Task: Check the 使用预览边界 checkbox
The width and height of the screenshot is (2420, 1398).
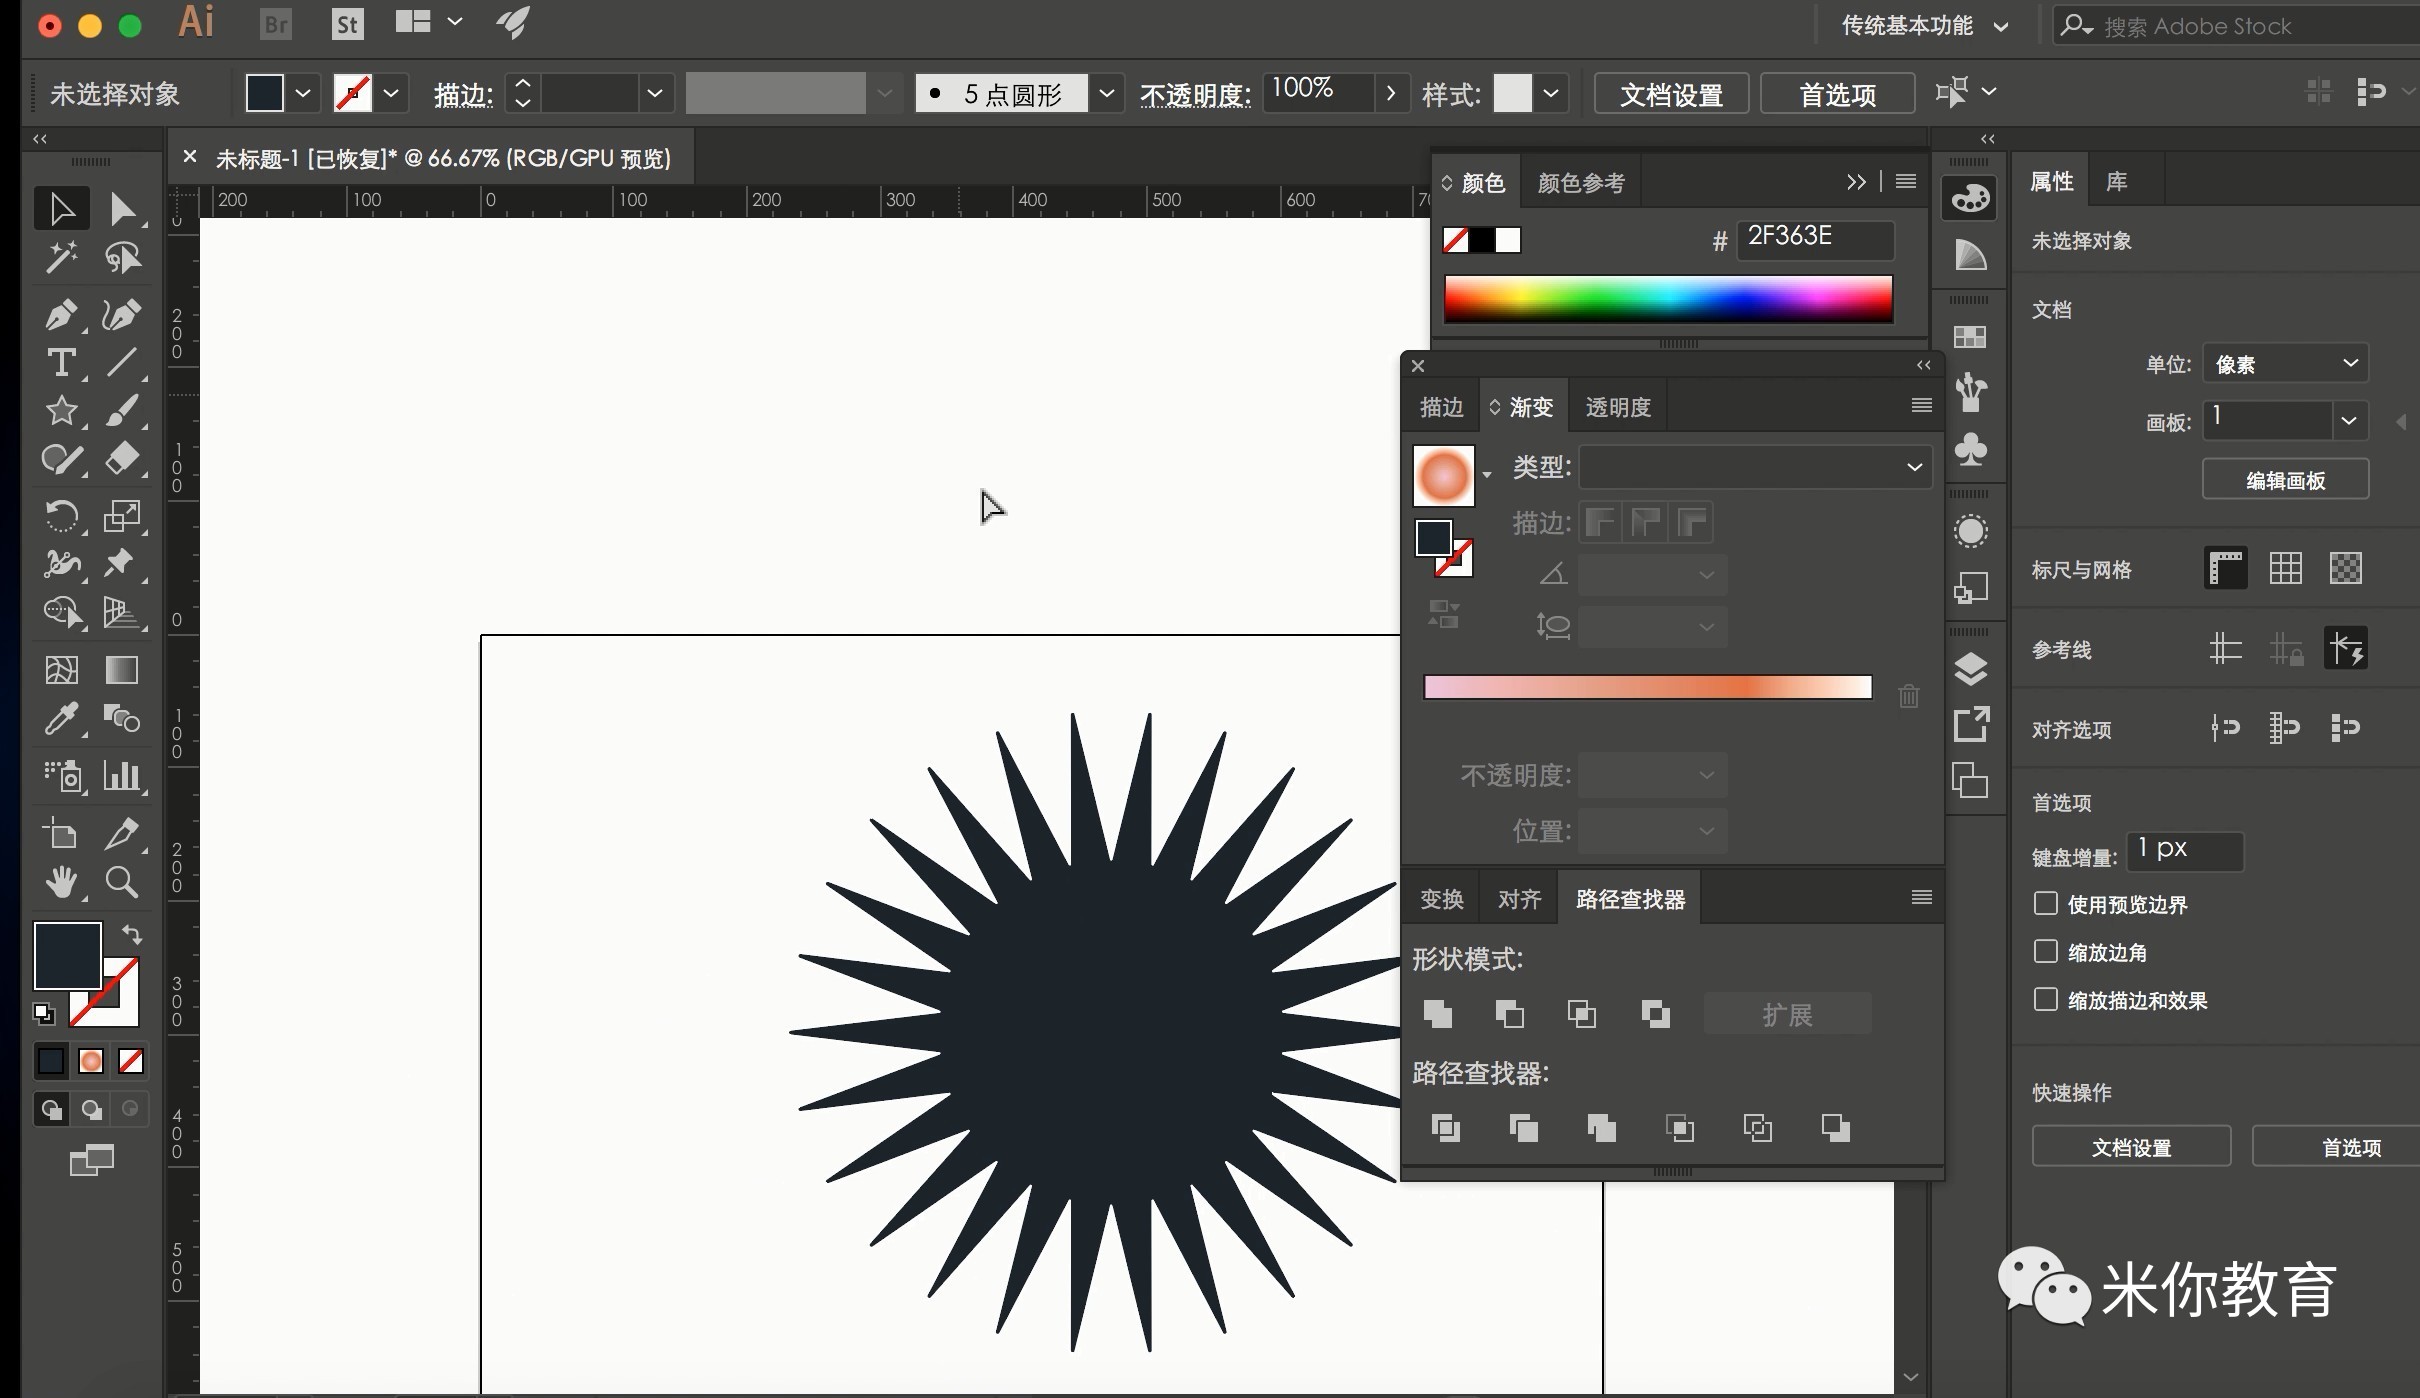Action: 2046,904
